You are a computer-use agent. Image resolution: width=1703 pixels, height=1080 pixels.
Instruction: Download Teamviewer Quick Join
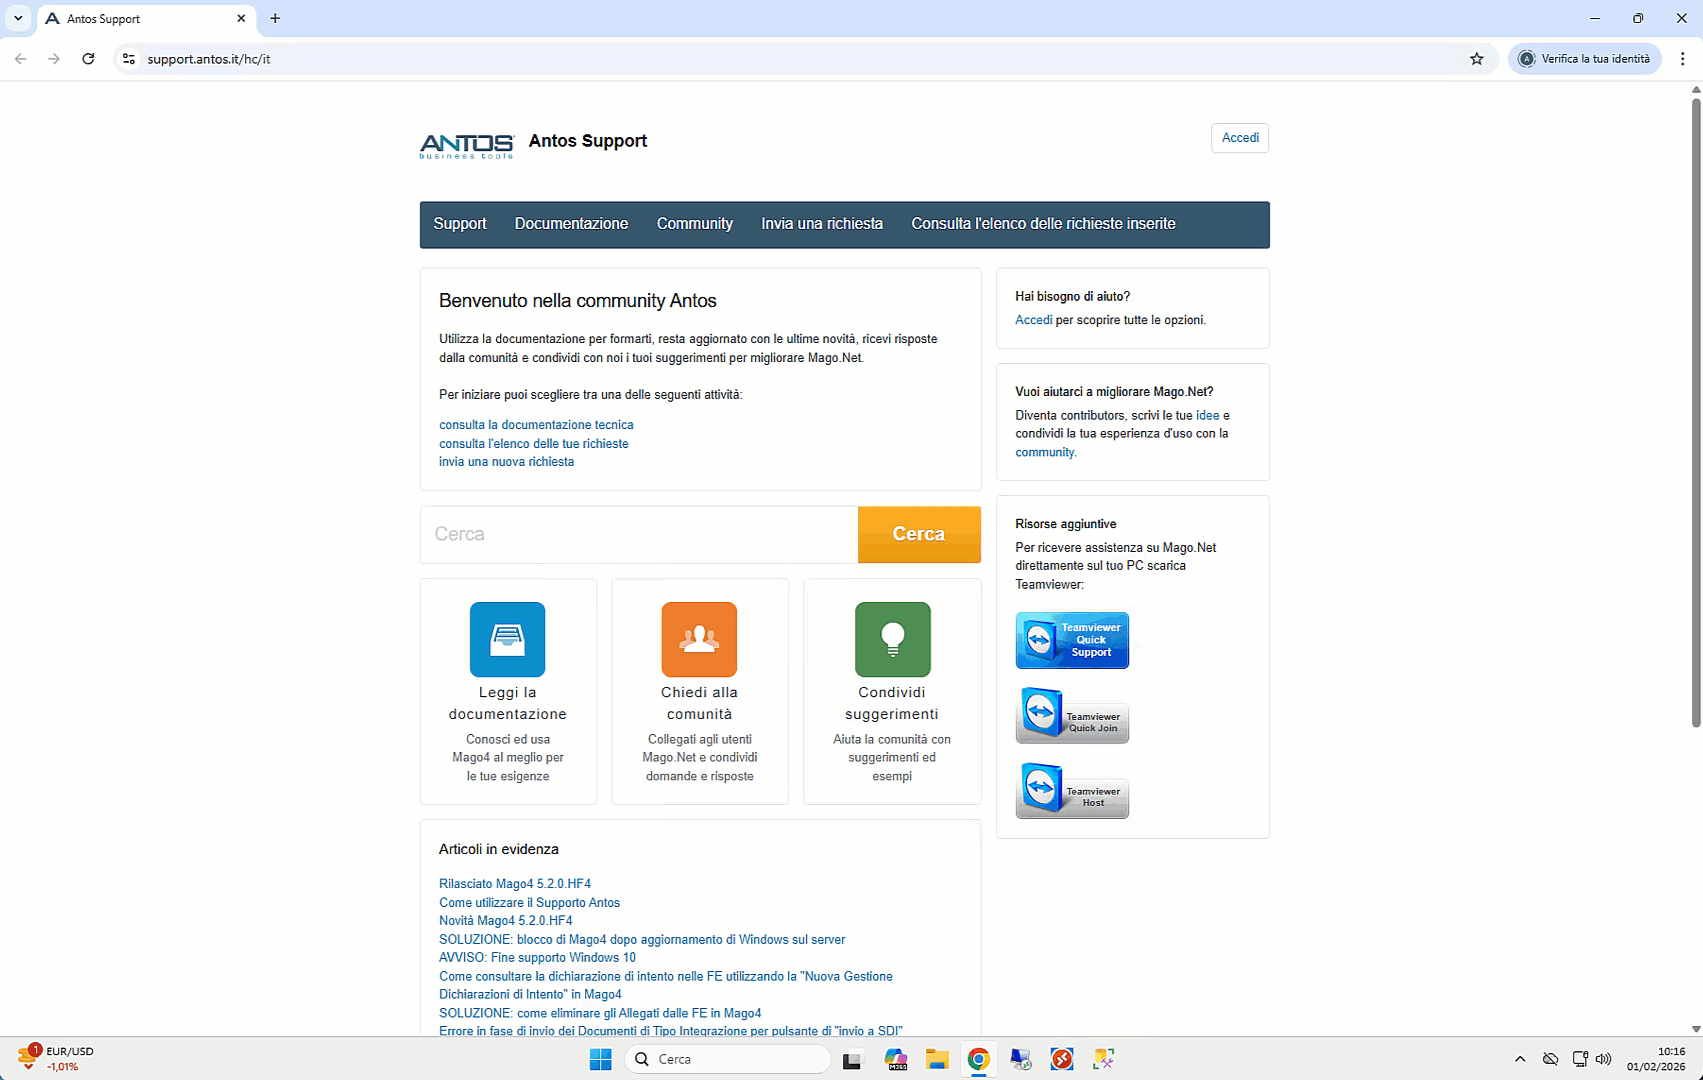1072,715
